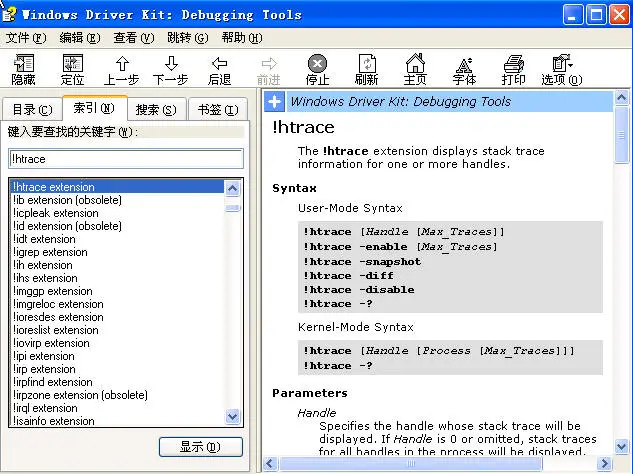Image resolution: width=633 pixels, height=474 pixels.
Task: Open the 编辑(E) menu
Action: (x=80, y=38)
